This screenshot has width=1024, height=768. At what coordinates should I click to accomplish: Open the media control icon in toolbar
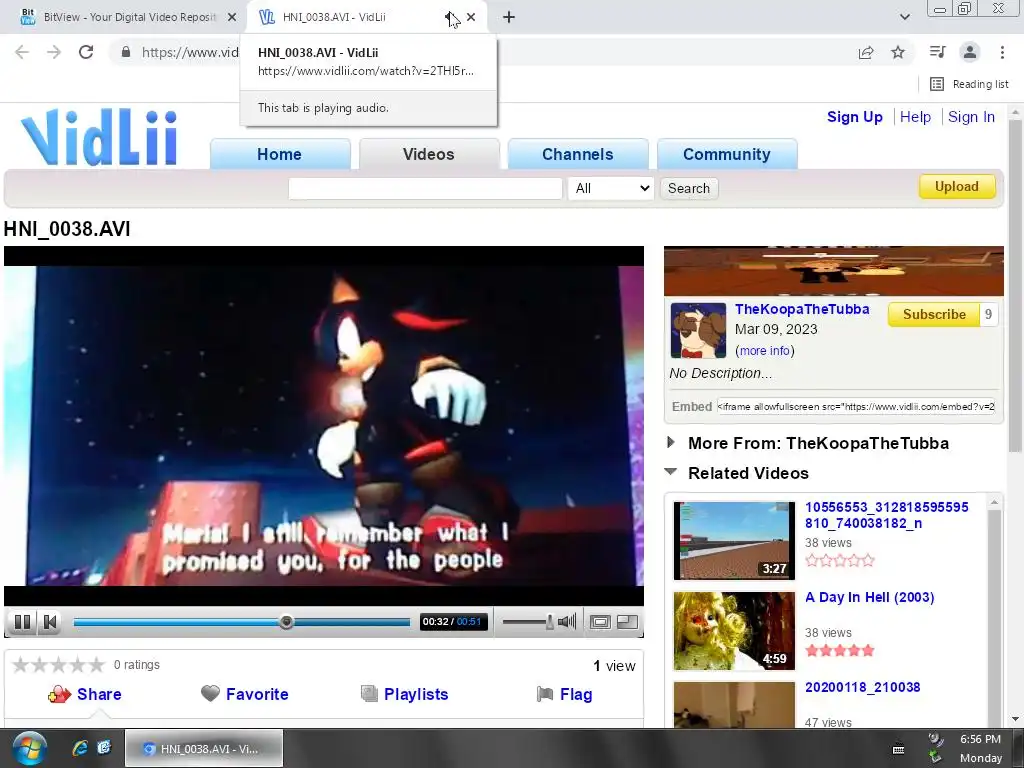[x=937, y=52]
